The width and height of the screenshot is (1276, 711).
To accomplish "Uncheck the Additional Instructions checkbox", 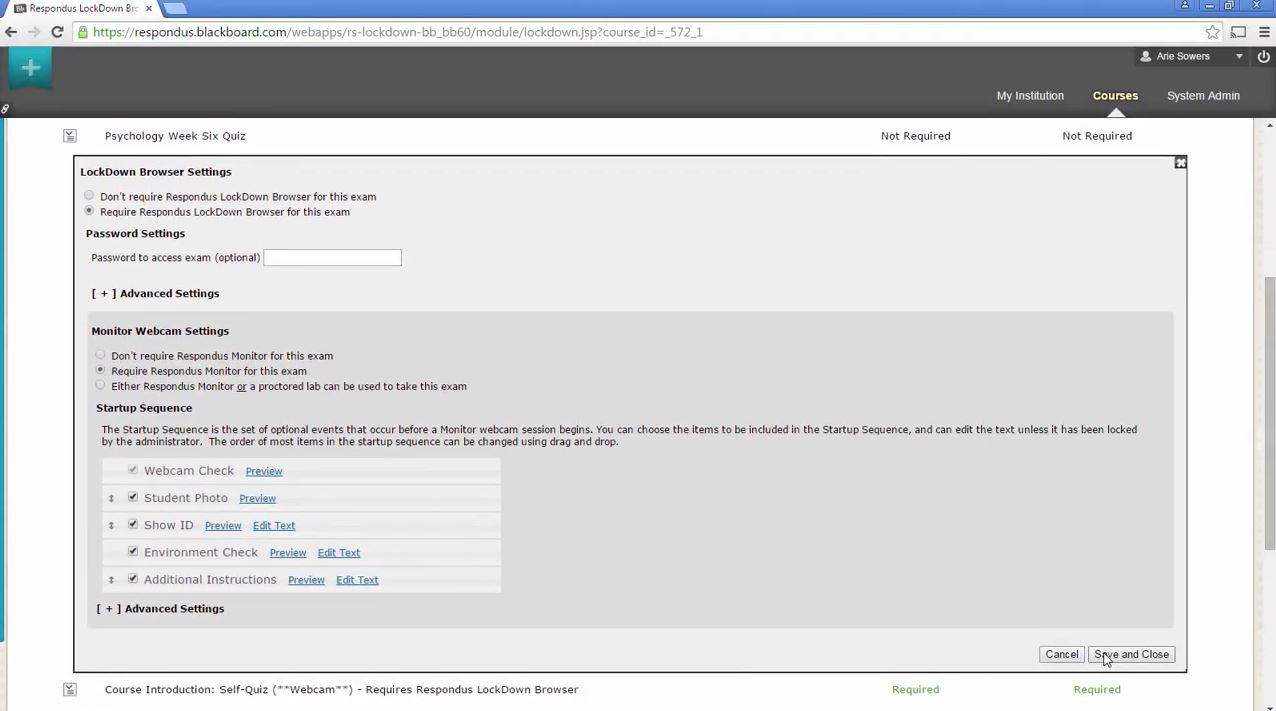I will click(133, 578).
